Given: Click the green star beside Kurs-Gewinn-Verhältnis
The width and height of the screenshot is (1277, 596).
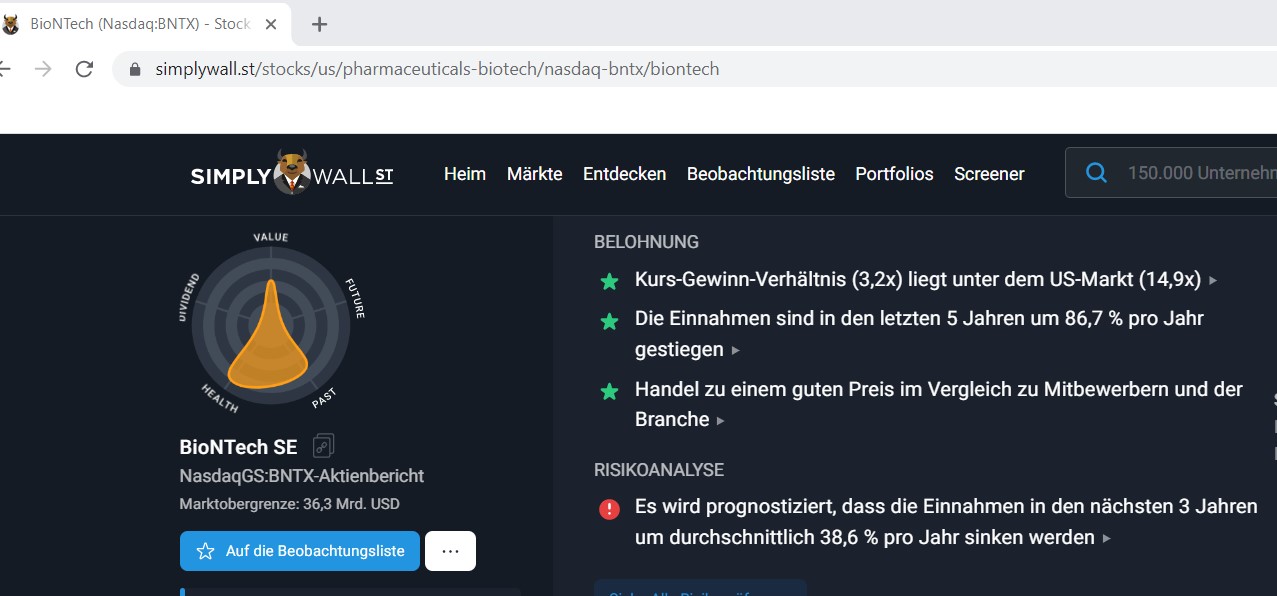Looking at the screenshot, I should (610, 281).
